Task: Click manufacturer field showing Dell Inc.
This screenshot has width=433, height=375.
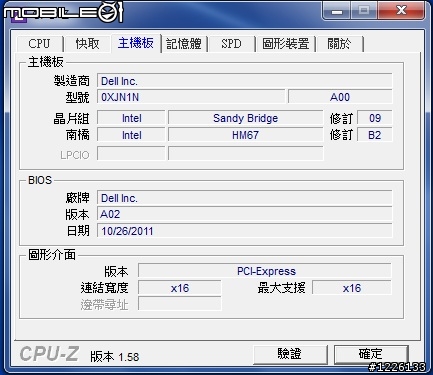Action: [245, 81]
